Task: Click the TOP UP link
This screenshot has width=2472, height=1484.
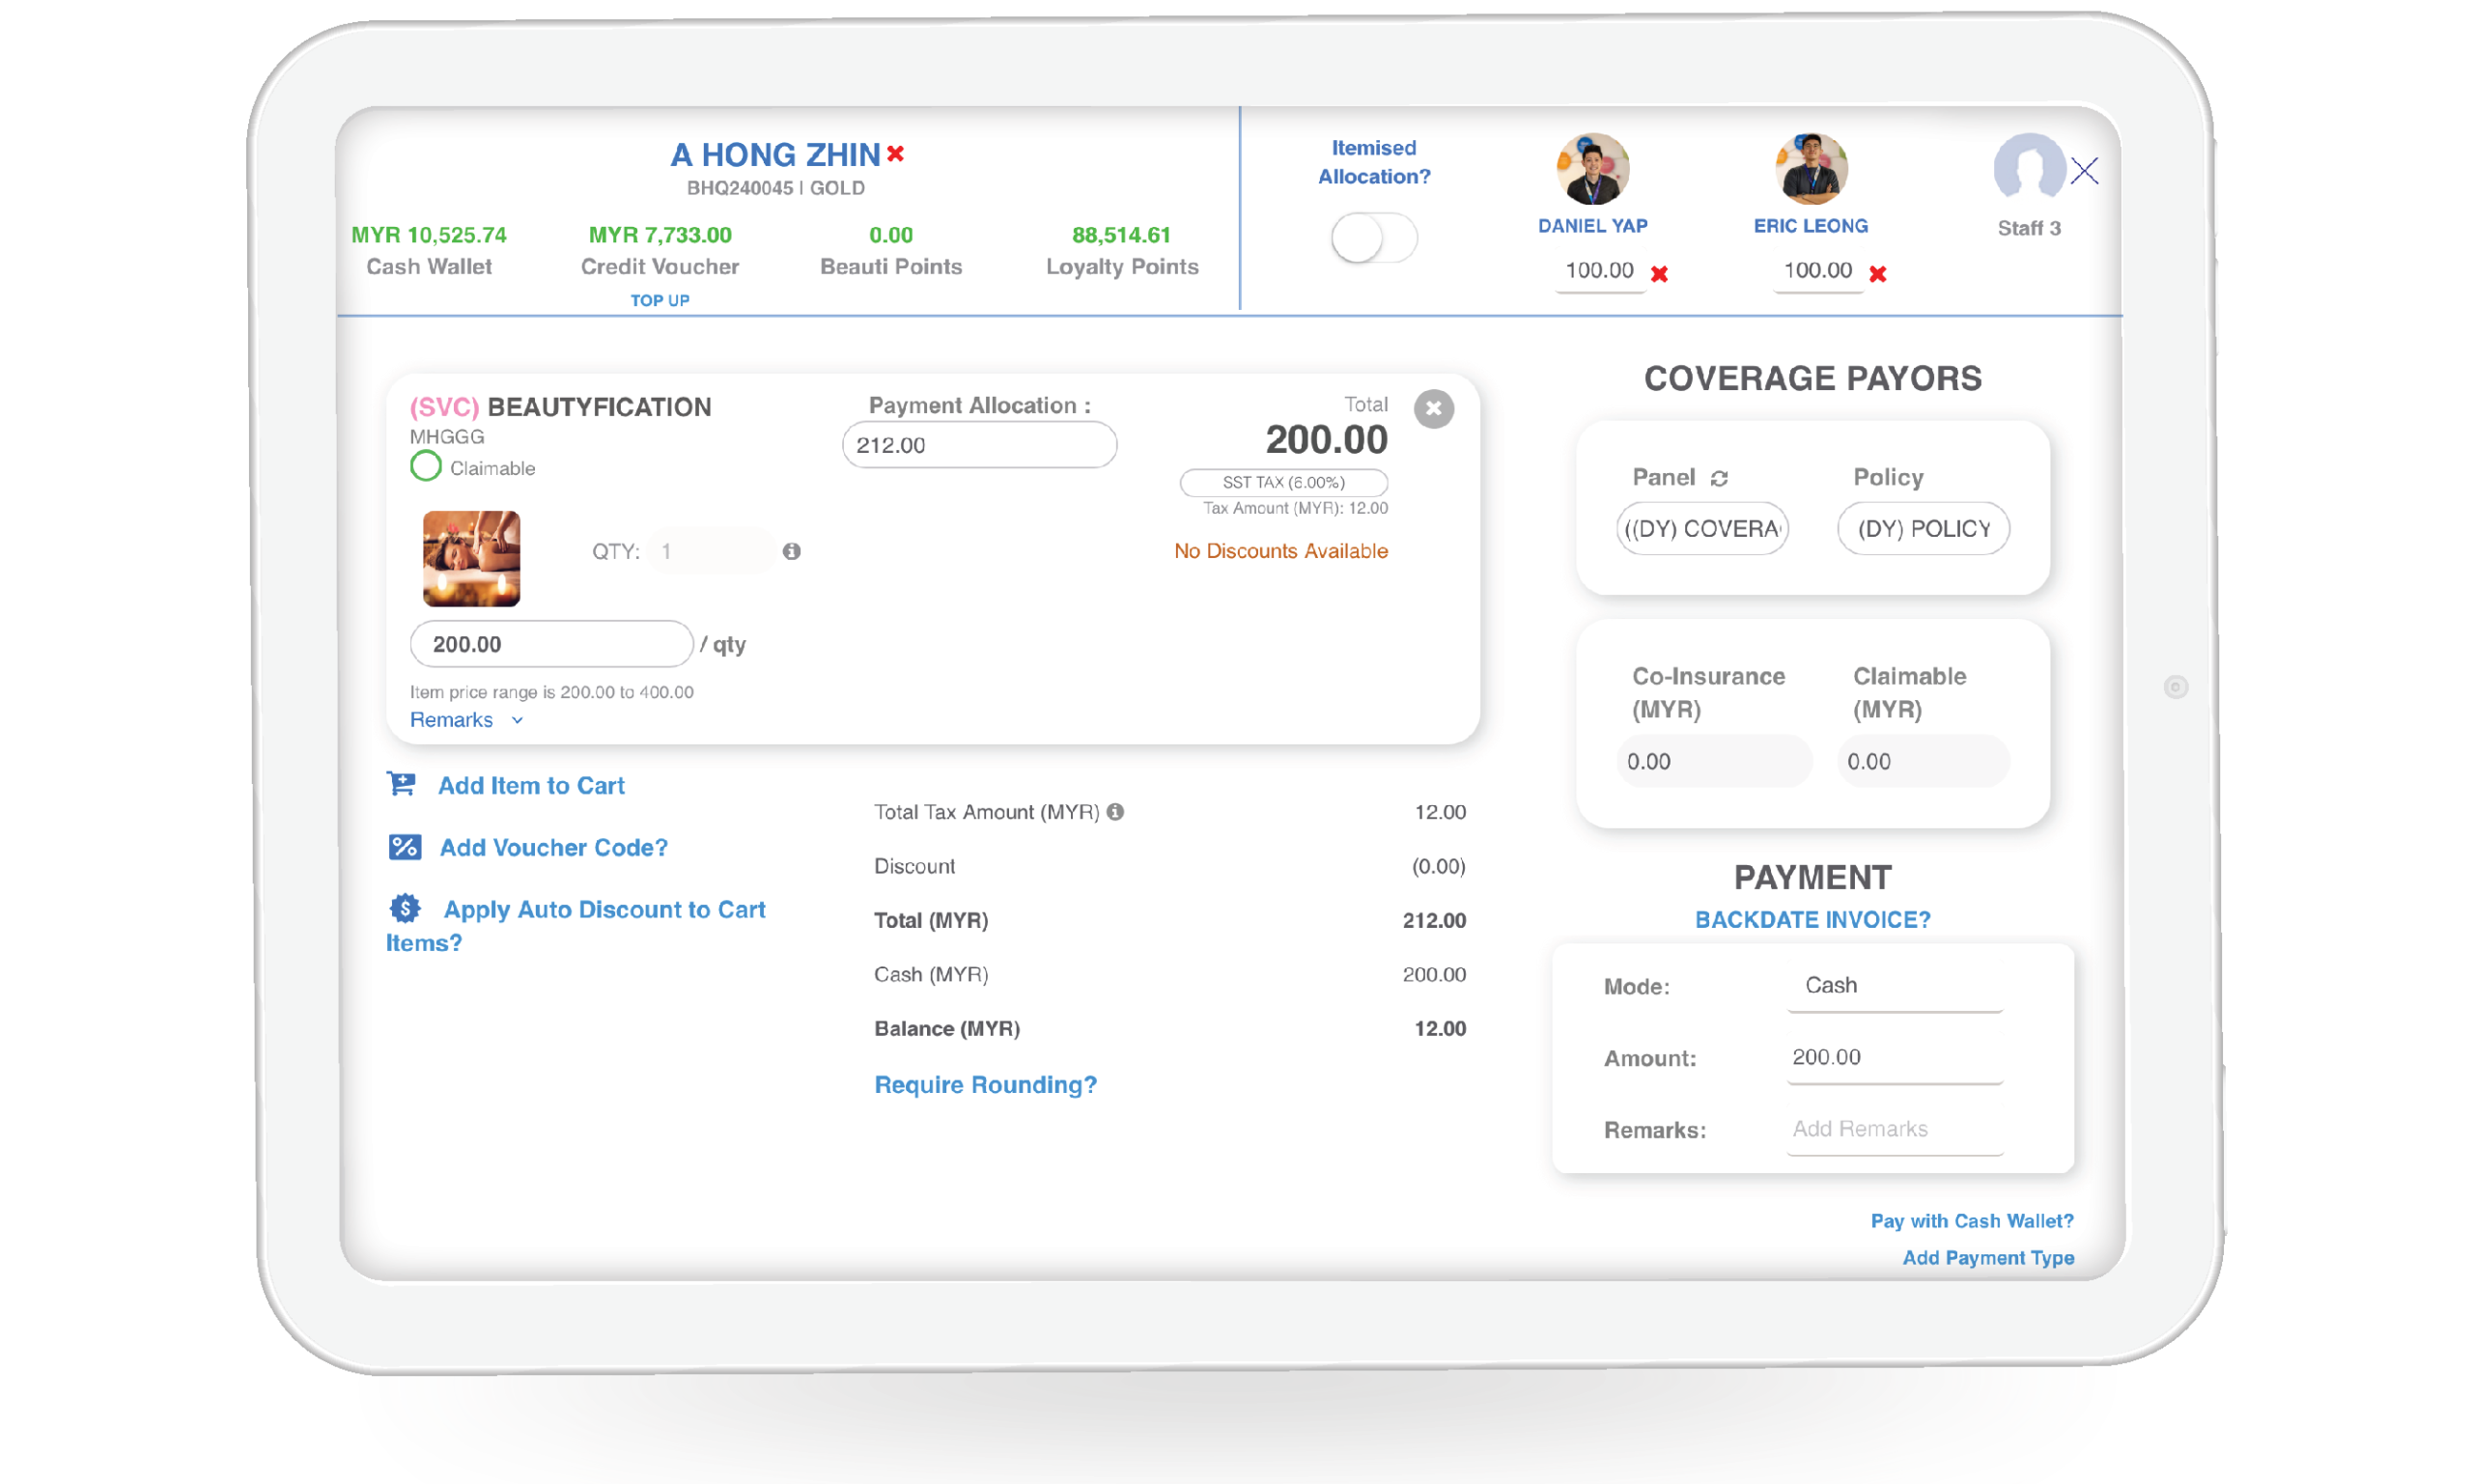Action: click(x=659, y=300)
